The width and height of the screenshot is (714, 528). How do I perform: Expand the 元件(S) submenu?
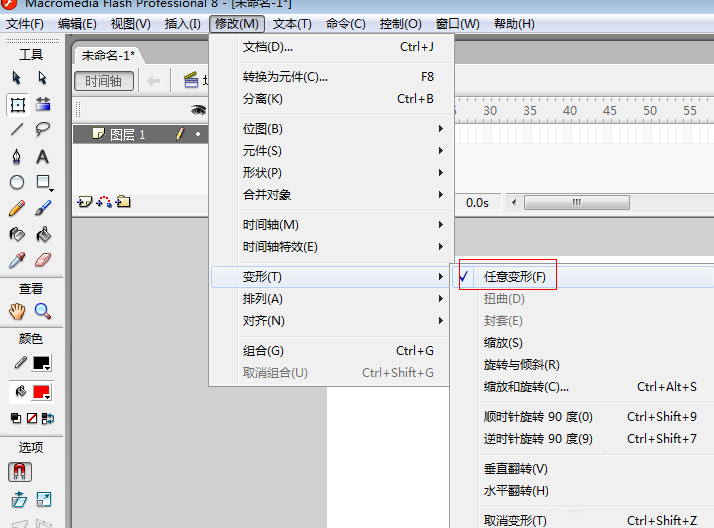pos(343,151)
